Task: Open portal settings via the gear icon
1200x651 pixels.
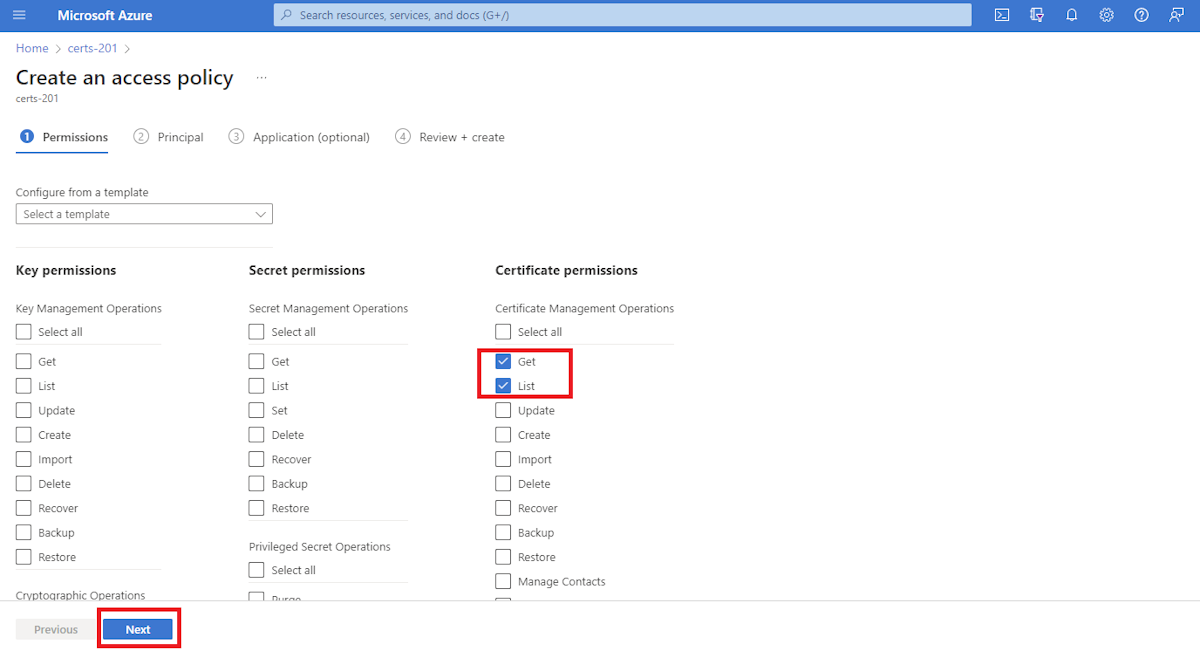Action: click(x=1105, y=15)
